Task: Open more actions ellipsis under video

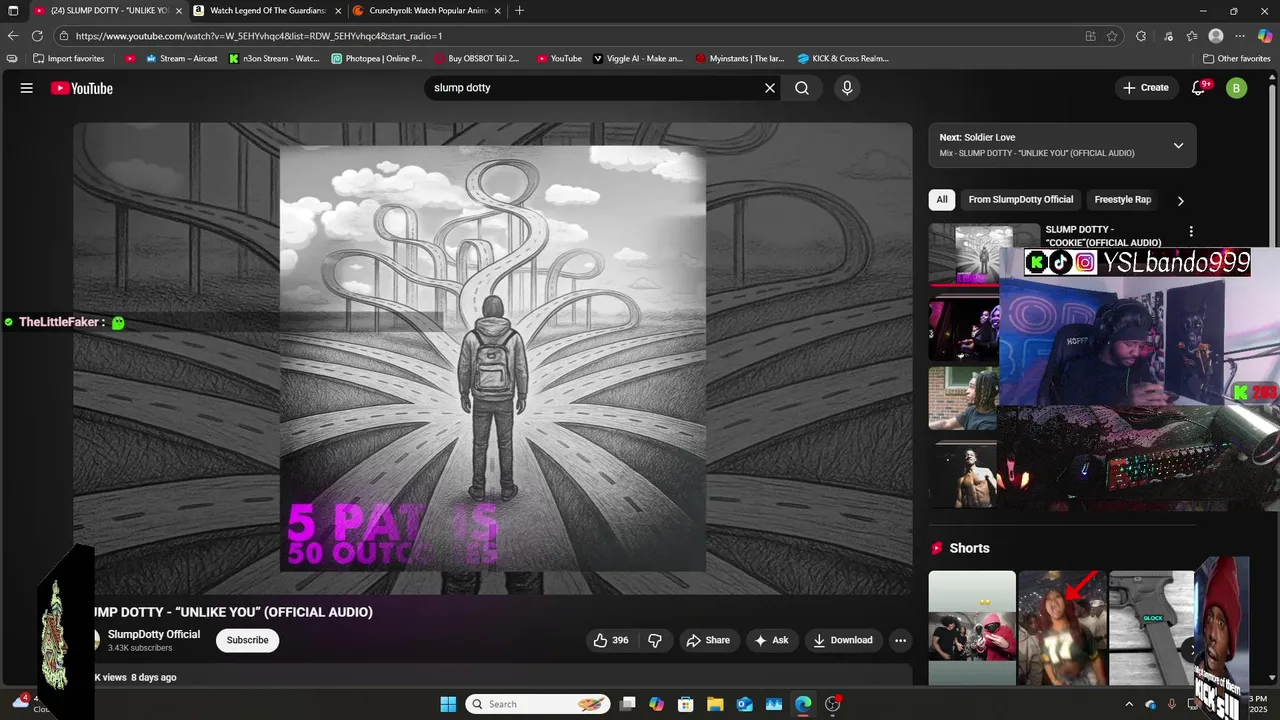Action: [x=900, y=640]
